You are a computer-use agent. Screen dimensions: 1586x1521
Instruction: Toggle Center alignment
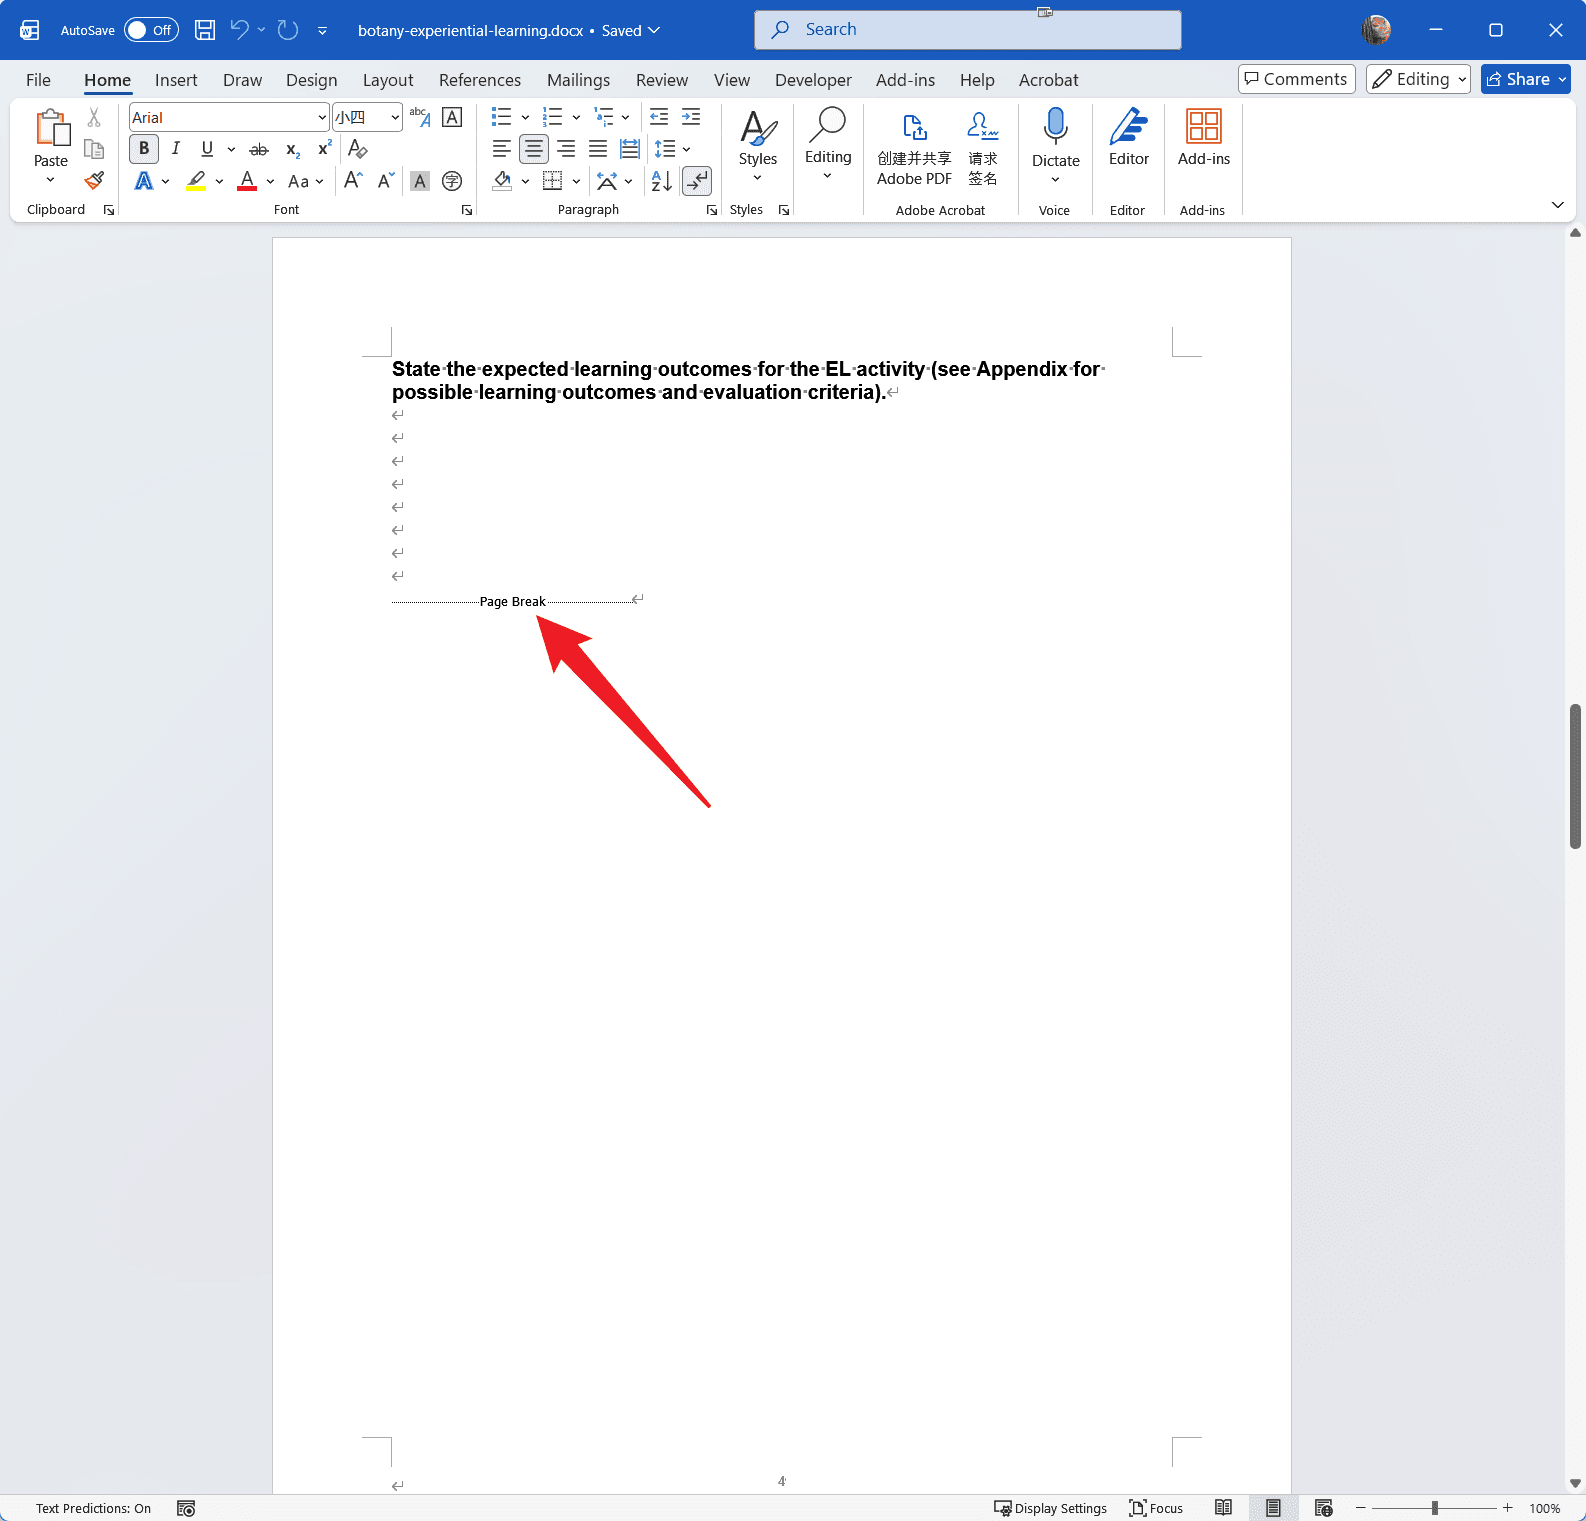click(x=534, y=149)
